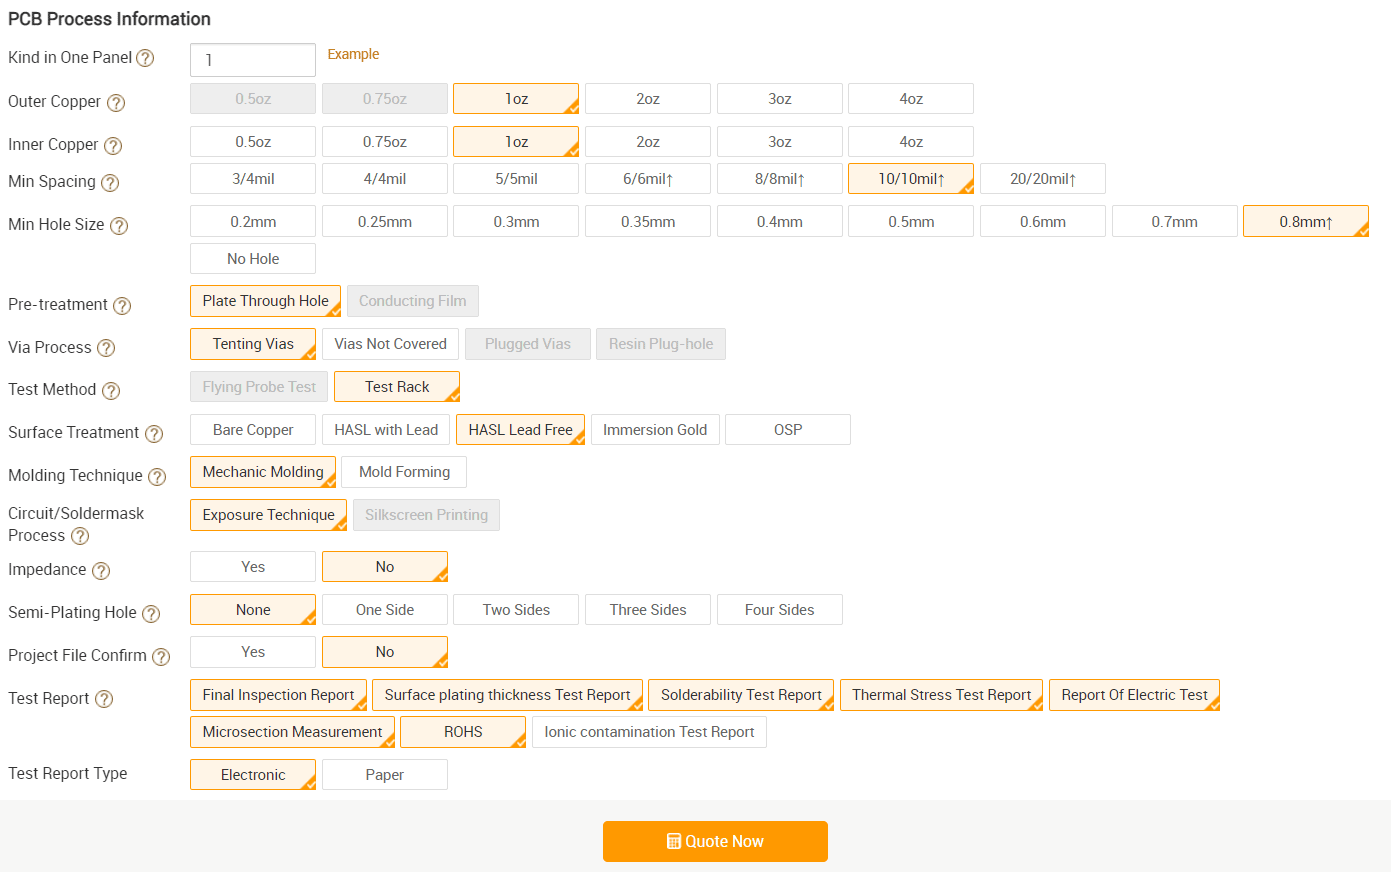Viewport: 1391px width, 872px height.
Task: Show help for Molding Technique
Action: click(157, 476)
